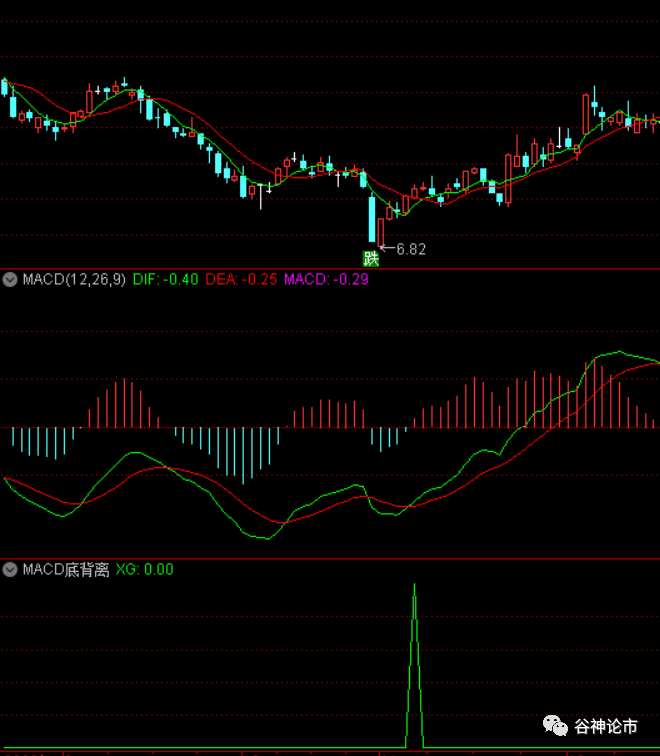Click the magenta MACD: -0.29 value

tap(326, 280)
